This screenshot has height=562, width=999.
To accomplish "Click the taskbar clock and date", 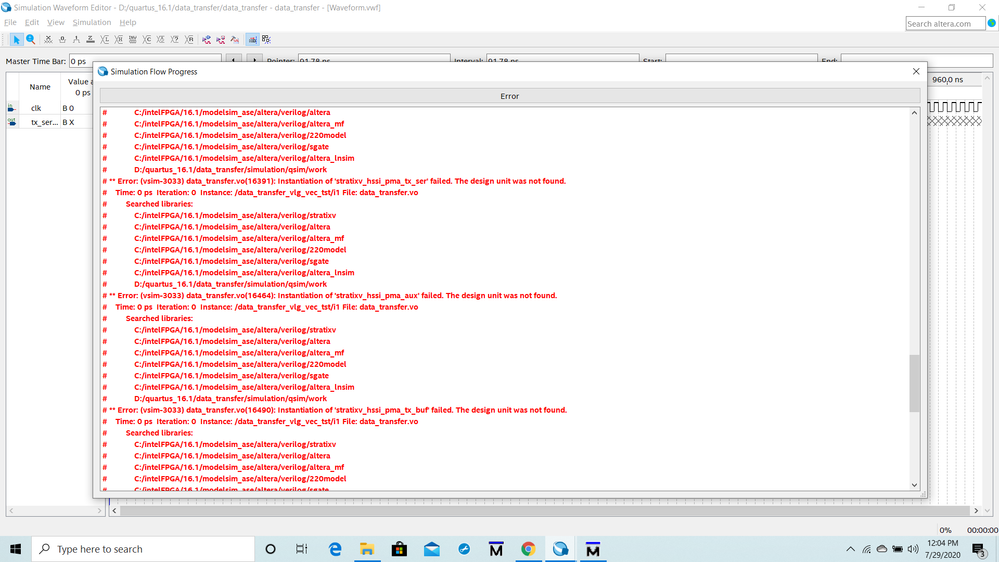I will [x=942, y=549].
